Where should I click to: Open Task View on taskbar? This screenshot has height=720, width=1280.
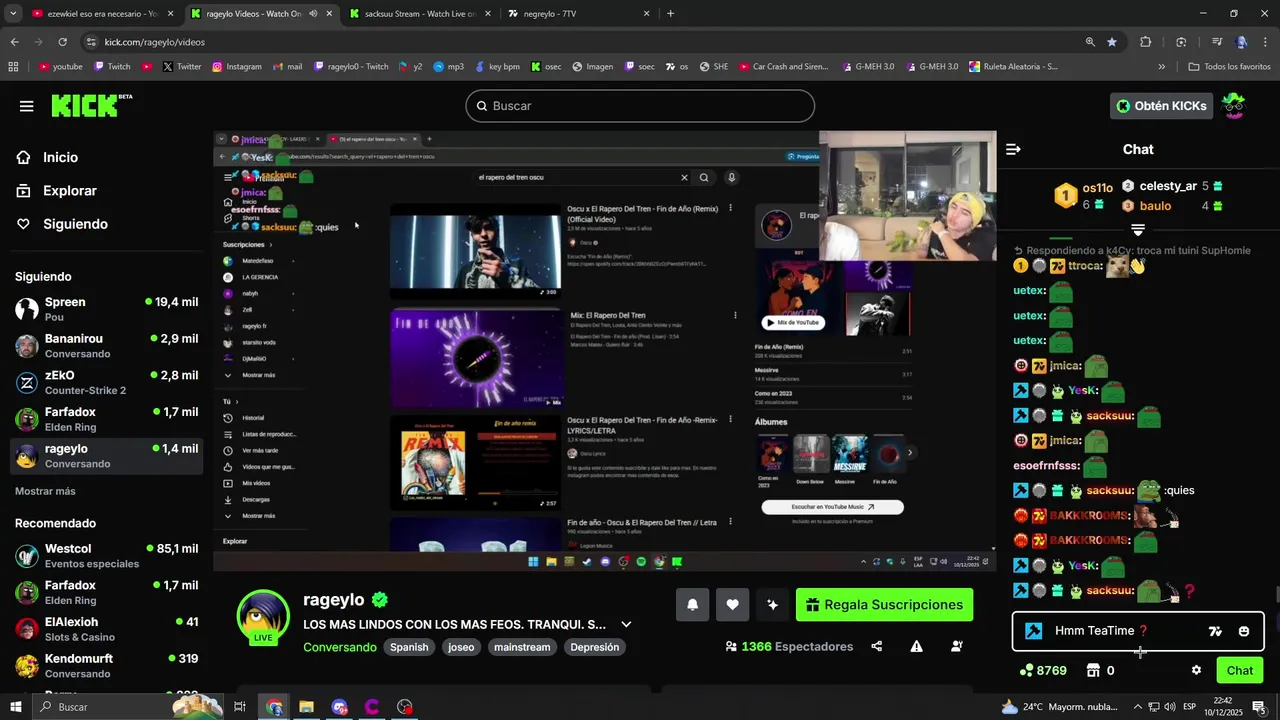coord(239,707)
